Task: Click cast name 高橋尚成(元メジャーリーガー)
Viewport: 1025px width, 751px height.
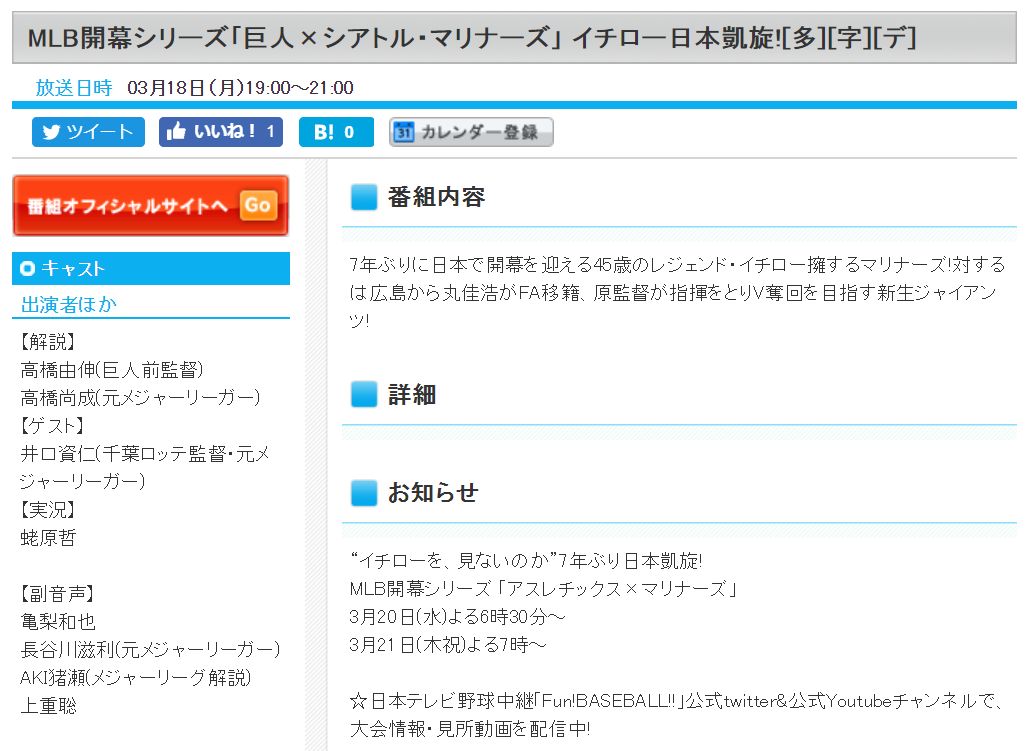Action: click(141, 397)
